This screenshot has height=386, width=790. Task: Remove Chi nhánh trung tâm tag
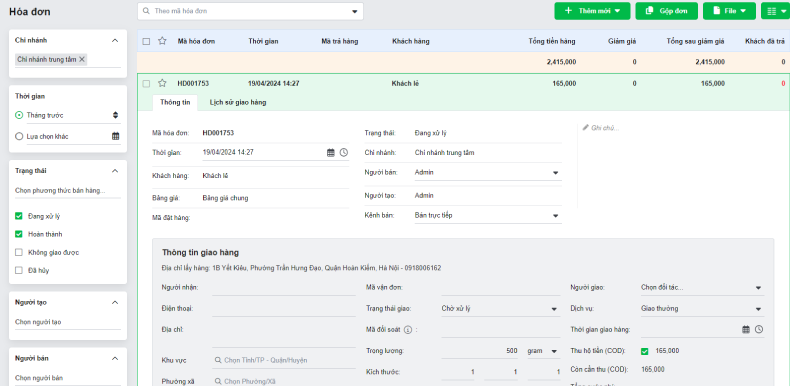point(82,59)
